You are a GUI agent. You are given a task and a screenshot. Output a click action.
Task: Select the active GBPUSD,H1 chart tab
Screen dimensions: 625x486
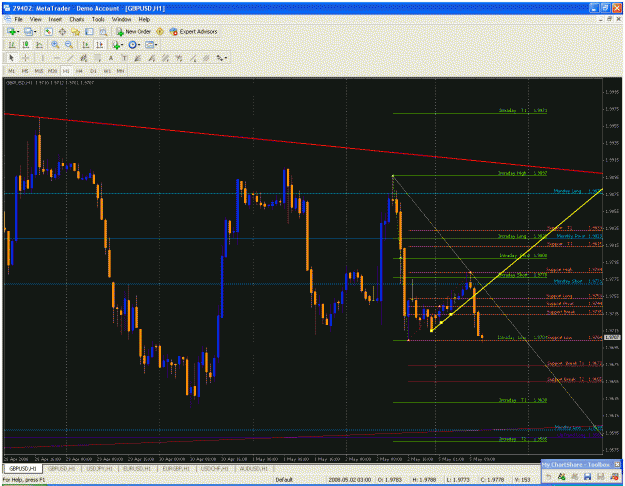pos(23,468)
